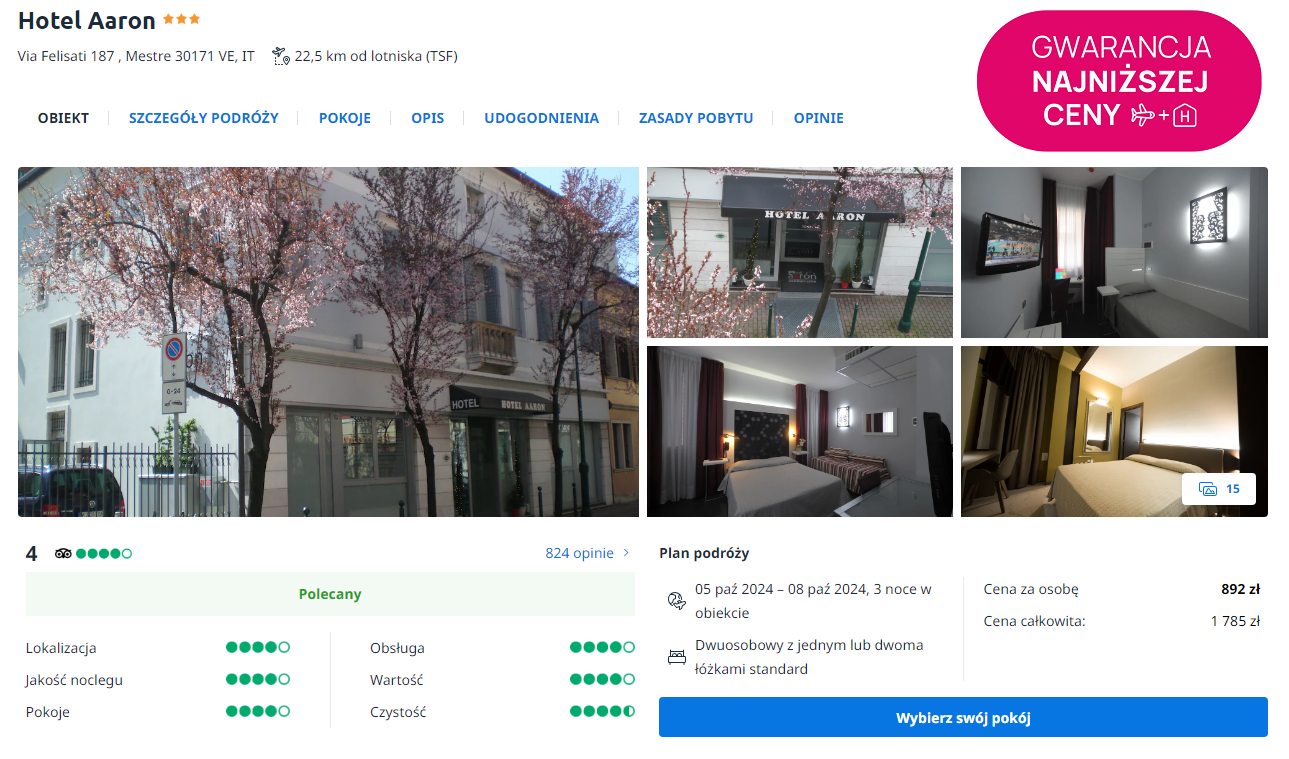Expand the 824 opinie chevron arrow
The image size is (1289, 759).
[627, 553]
